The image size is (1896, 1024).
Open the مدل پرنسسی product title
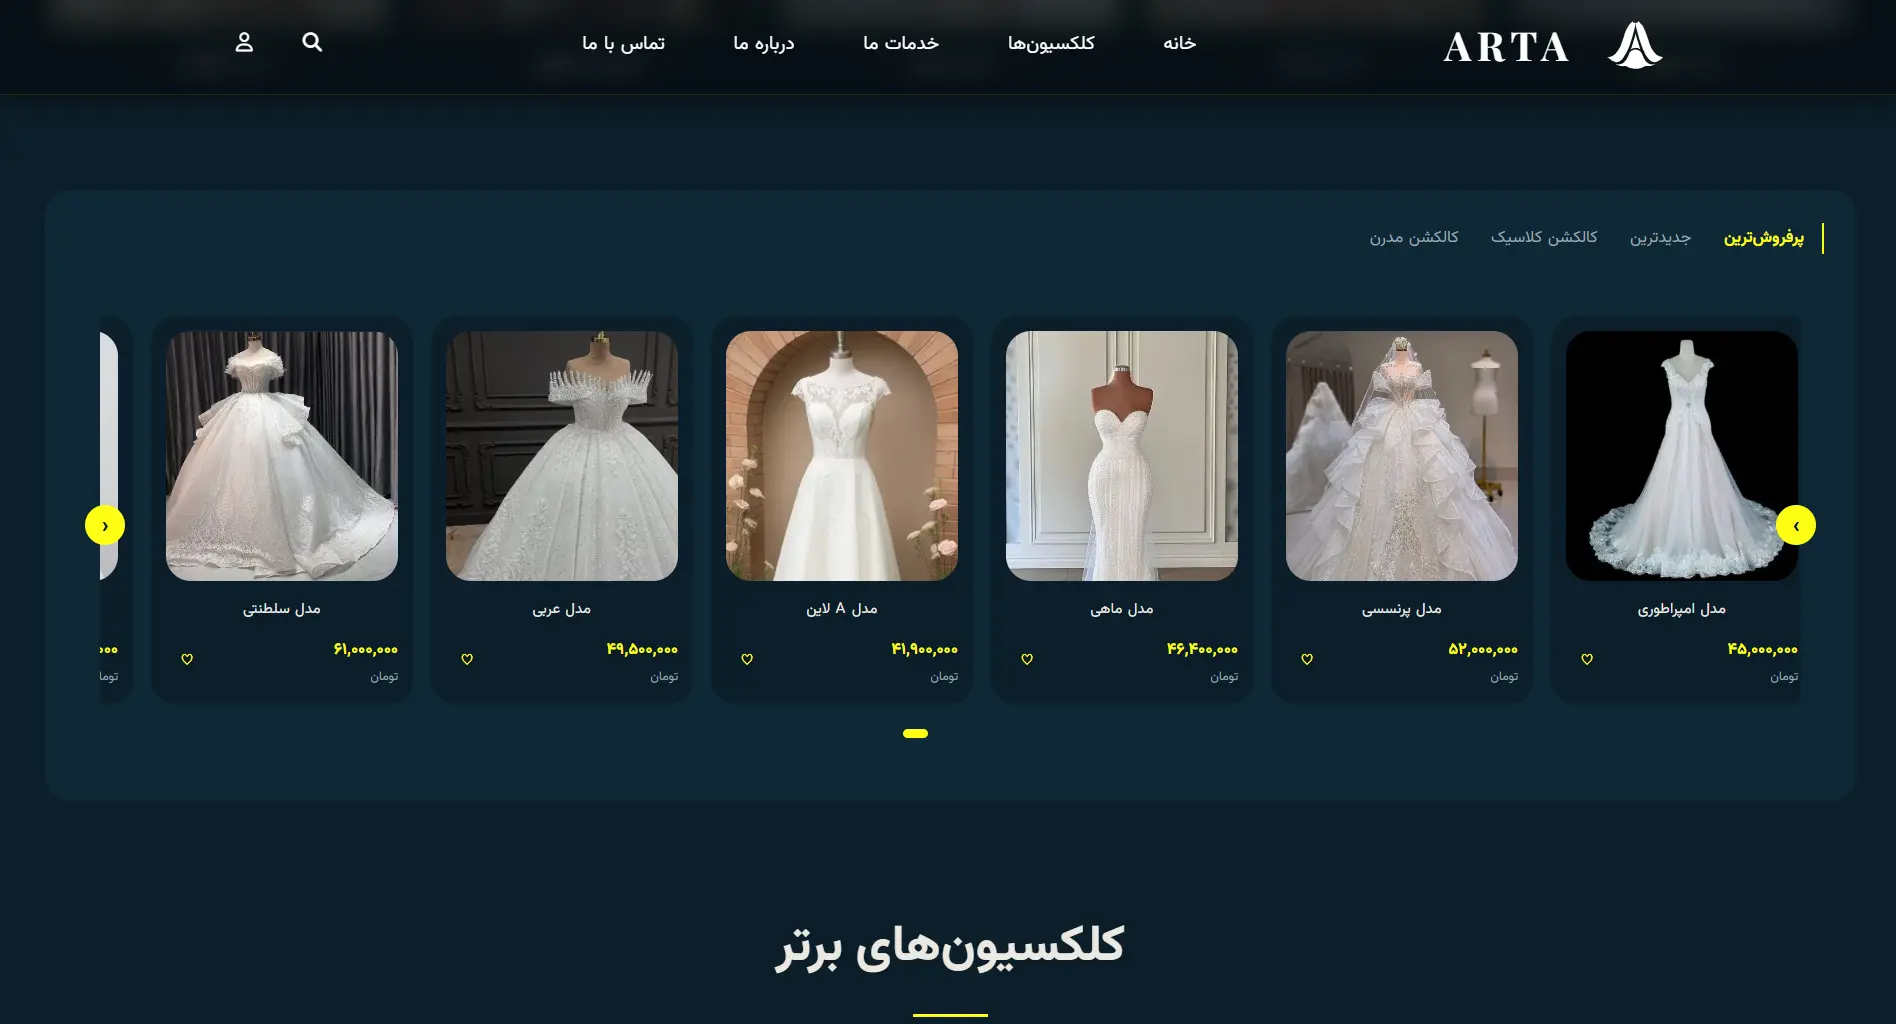(1402, 609)
